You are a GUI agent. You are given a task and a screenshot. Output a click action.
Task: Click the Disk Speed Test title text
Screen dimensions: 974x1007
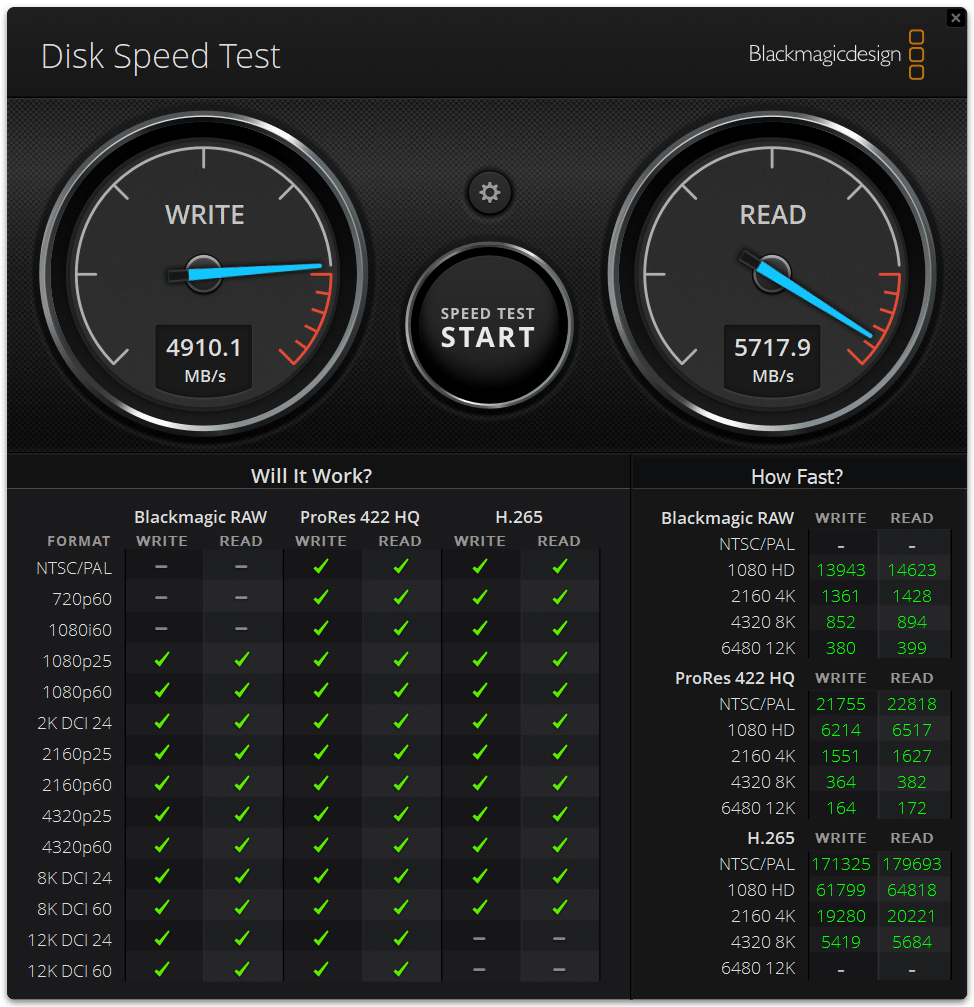click(x=161, y=57)
